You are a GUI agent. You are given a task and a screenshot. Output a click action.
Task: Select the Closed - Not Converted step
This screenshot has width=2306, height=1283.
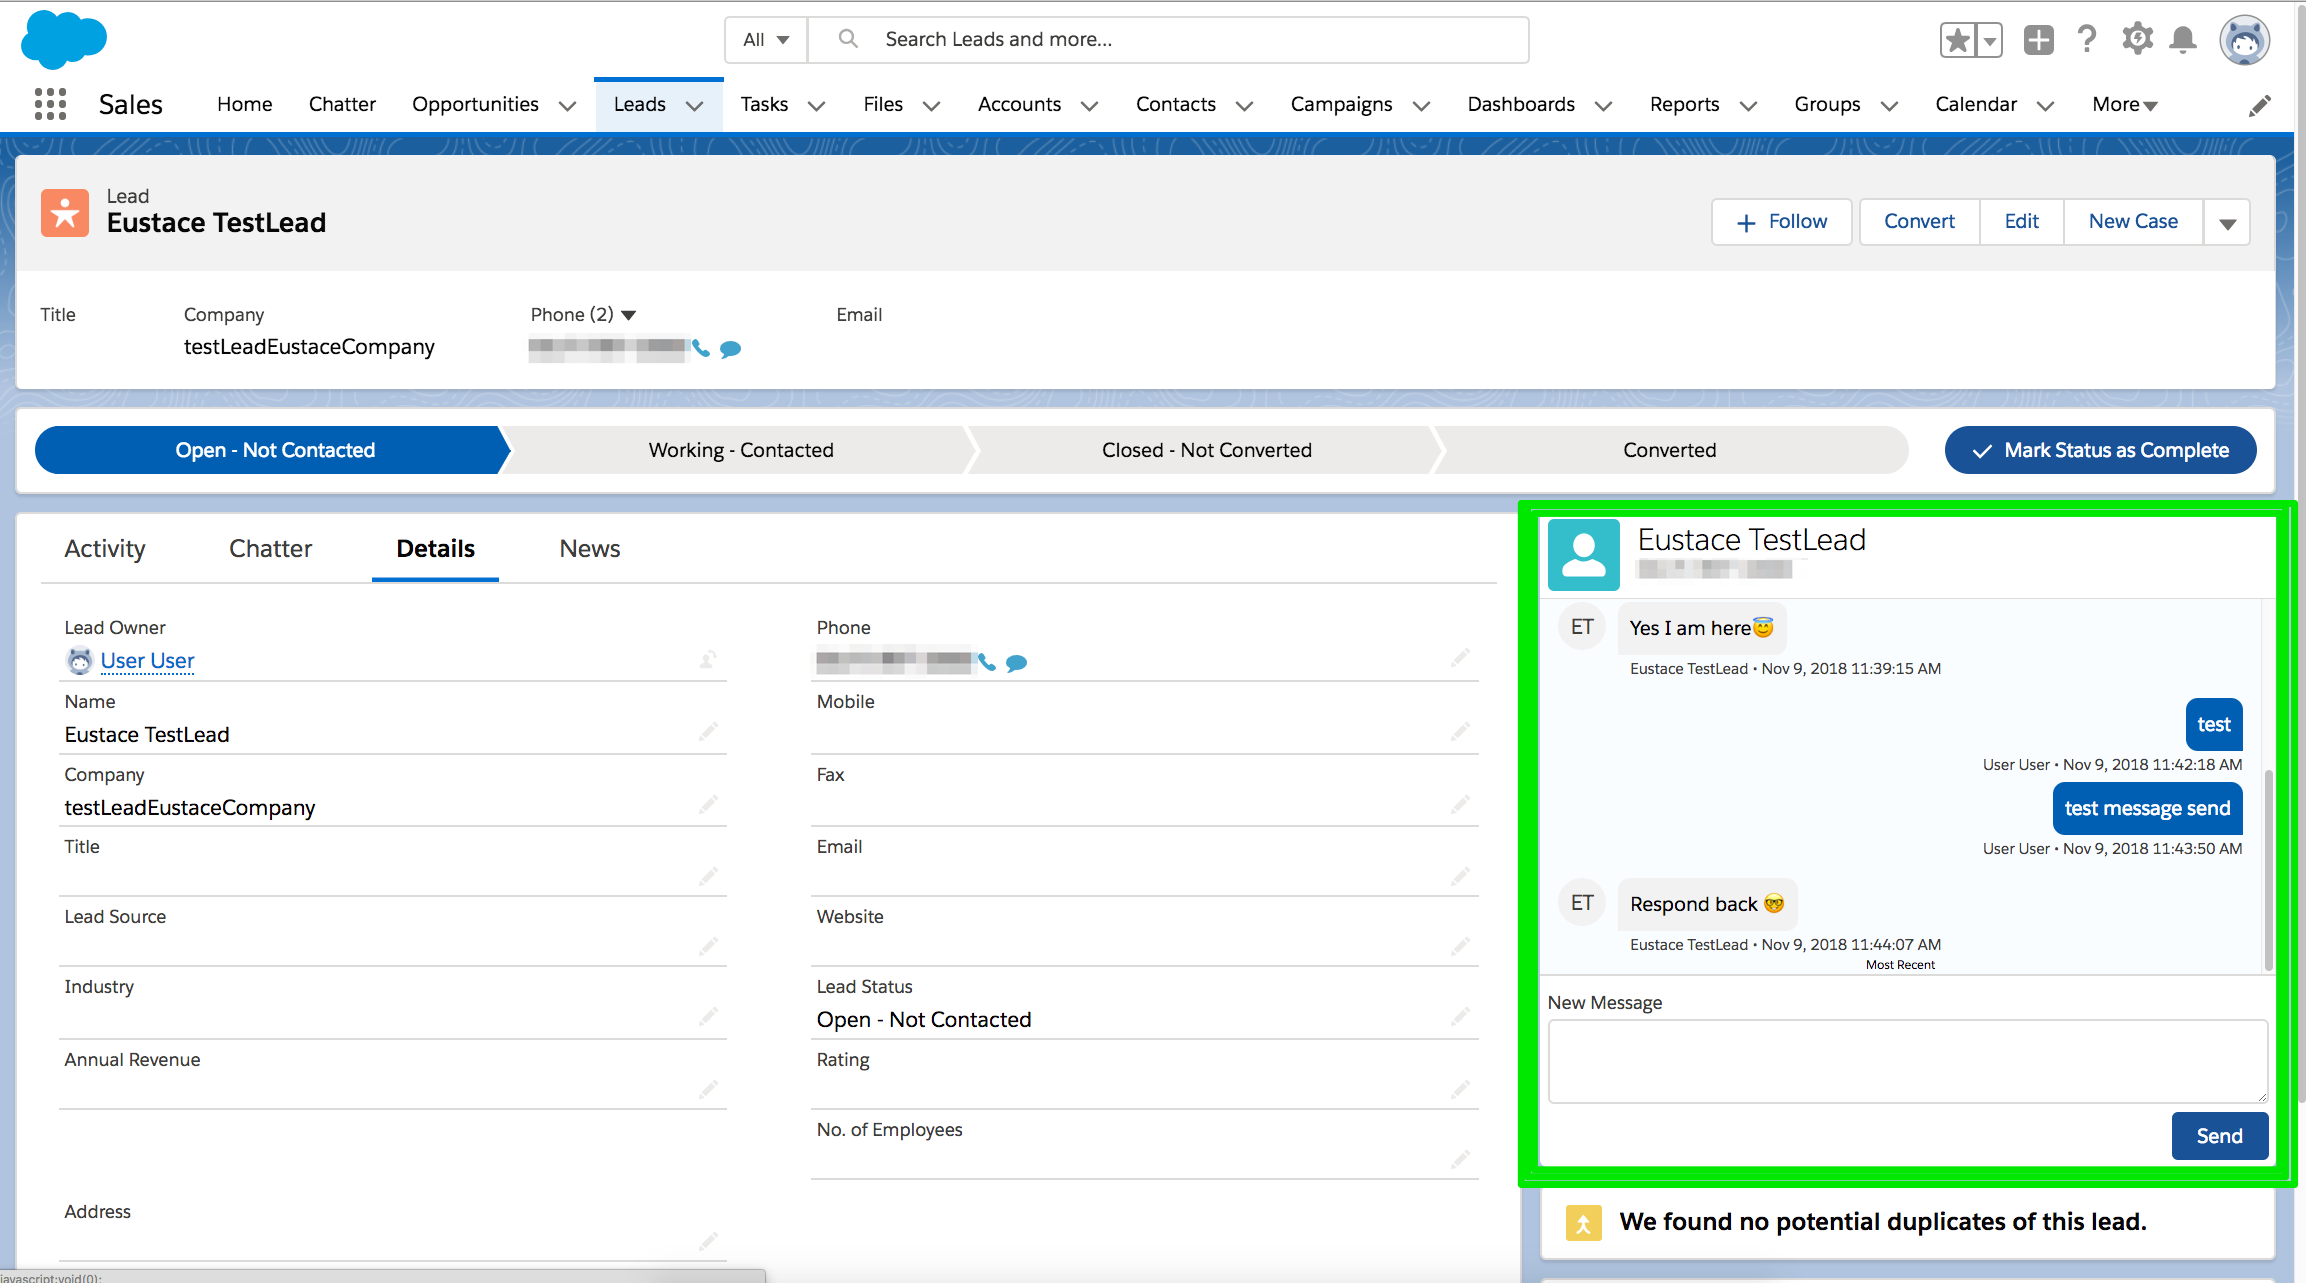[x=1206, y=450]
